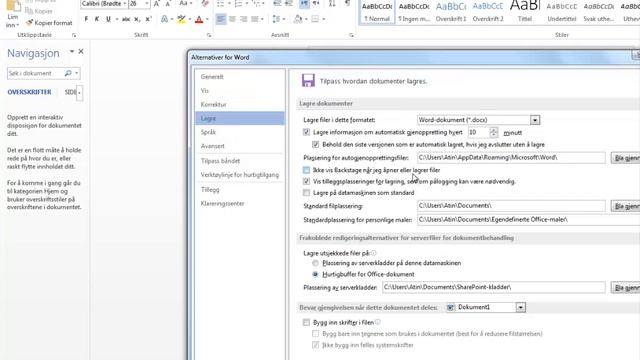Align paragraph text left
The image size is (640, 360).
tap(221, 19)
